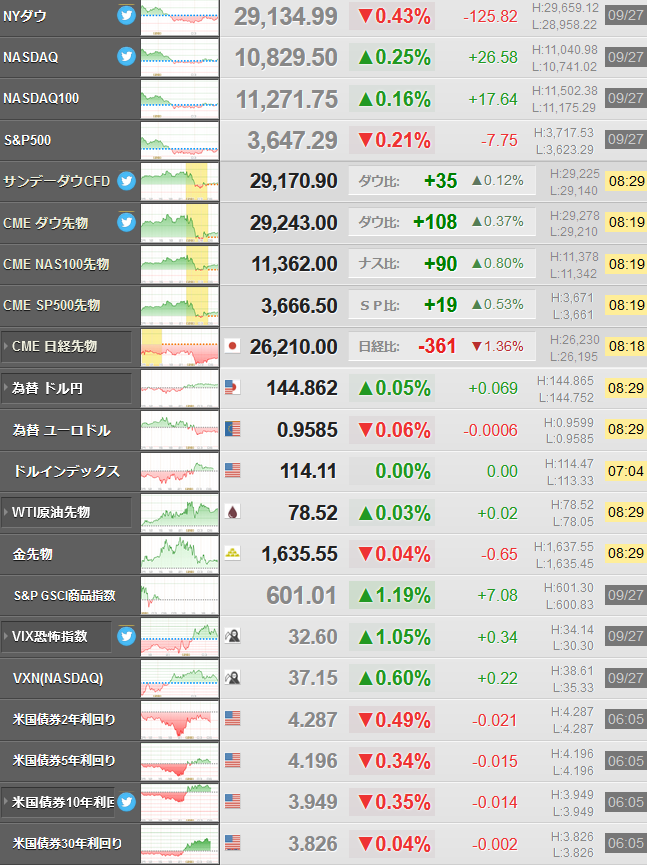The image size is (647, 865).
Task: Open the NYダウ index link
Action: (x=25, y=16)
